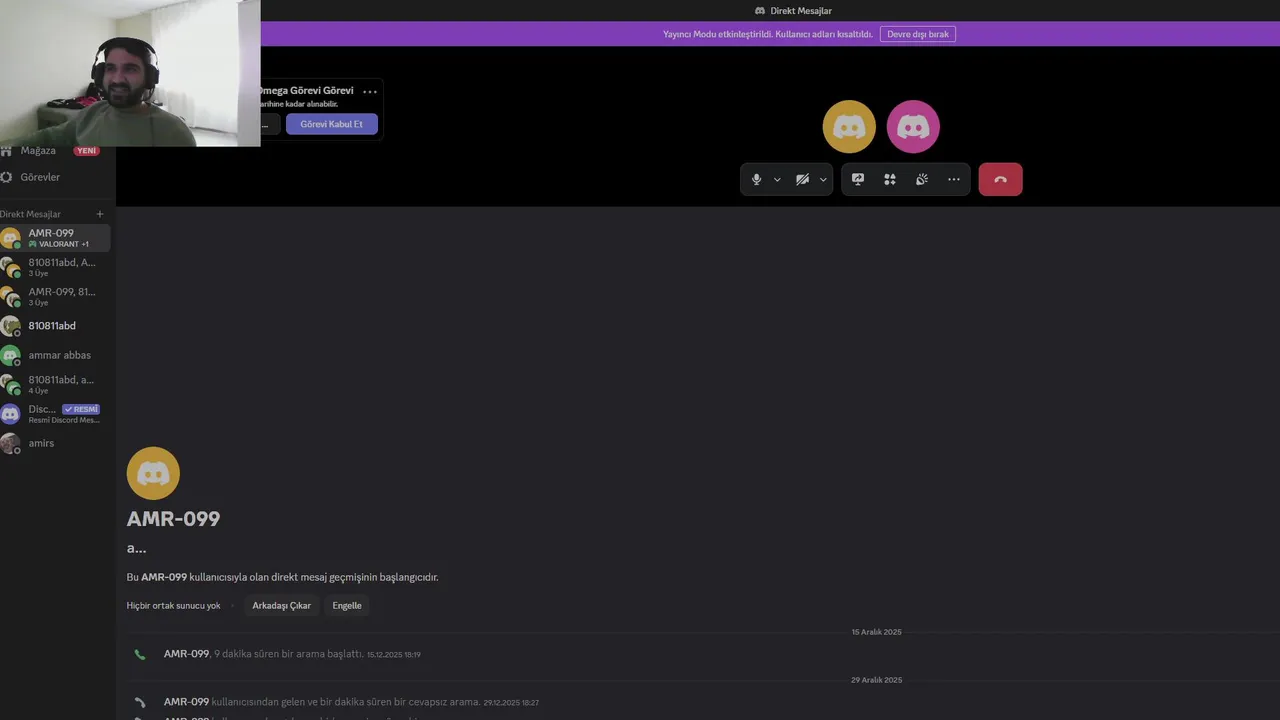Turn on the camera in the call
The height and width of the screenshot is (720, 1280).
802,179
